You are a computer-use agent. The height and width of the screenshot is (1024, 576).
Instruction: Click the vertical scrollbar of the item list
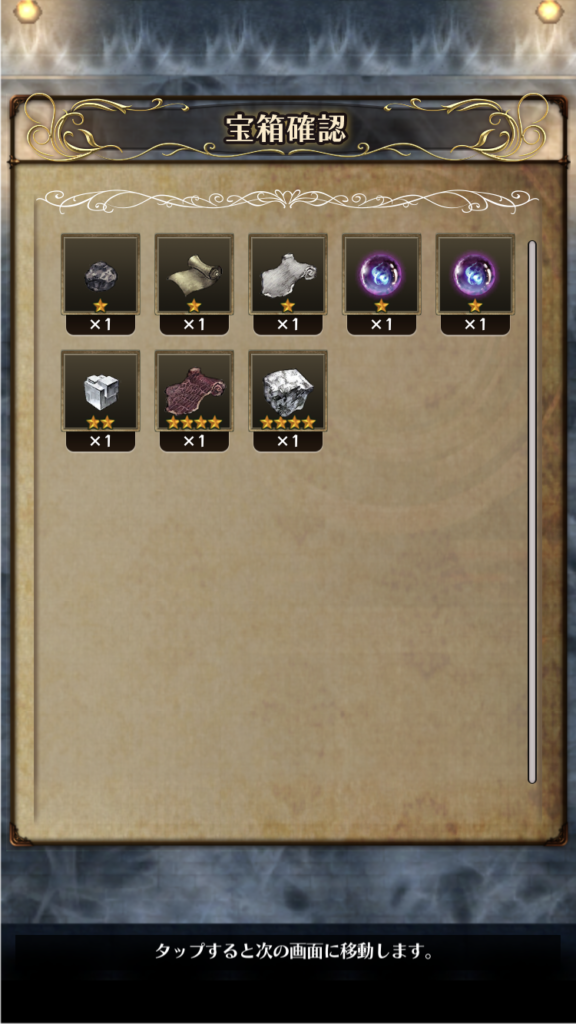[x=532, y=512]
